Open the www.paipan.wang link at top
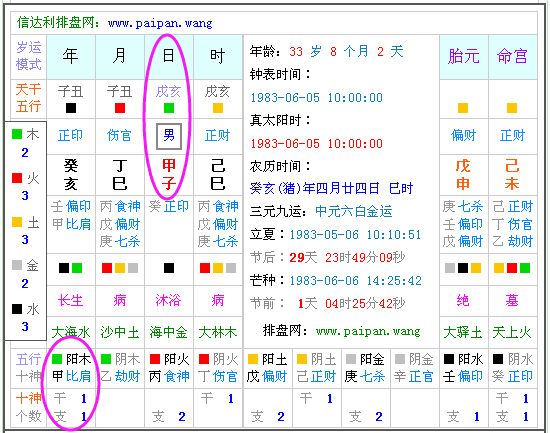Viewport: 550px width, 433px height. [160, 23]
